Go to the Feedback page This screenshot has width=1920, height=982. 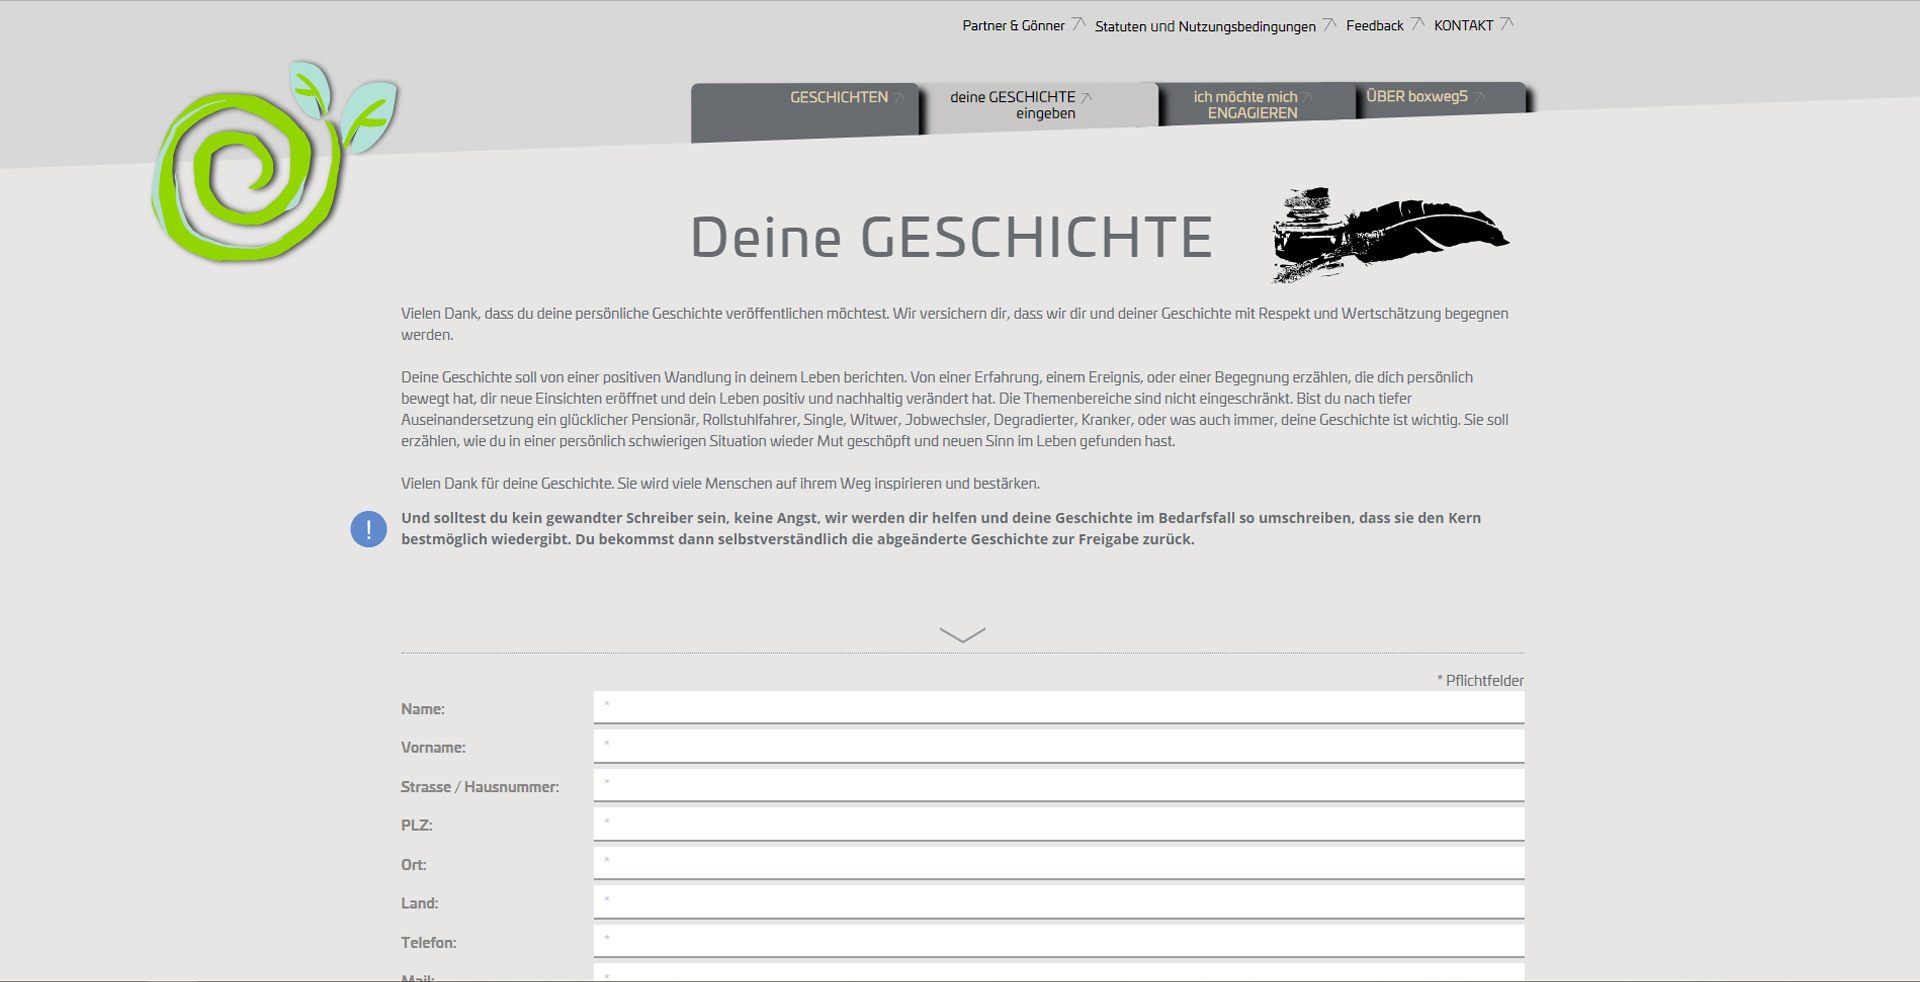click(x=1374, y=26)
